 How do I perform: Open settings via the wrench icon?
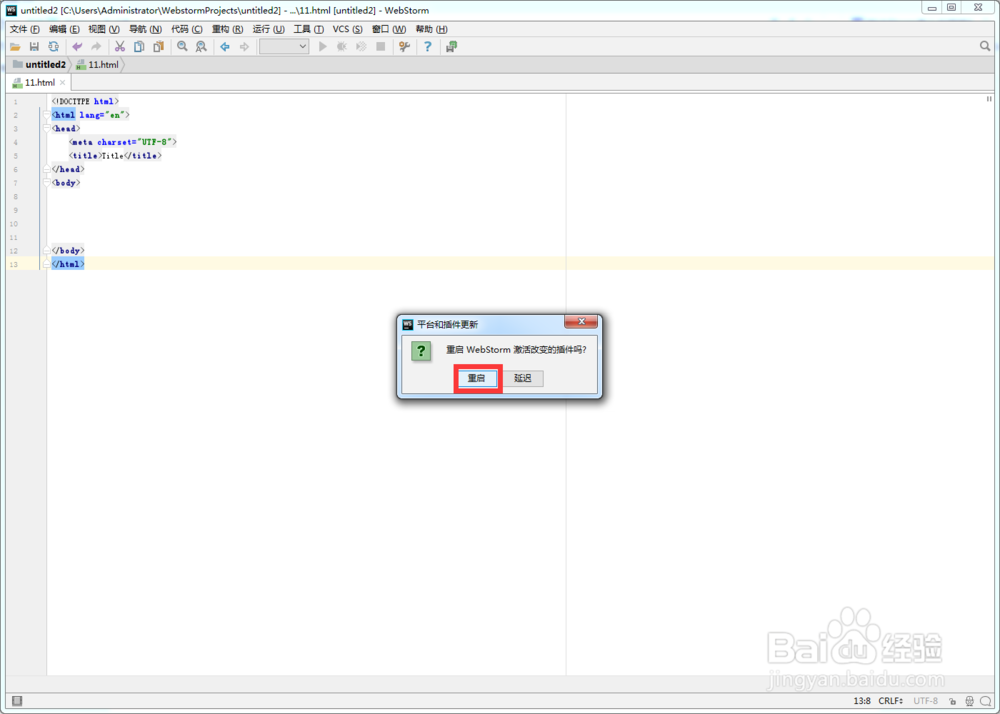pyautogui.click(x=404, y=46)
